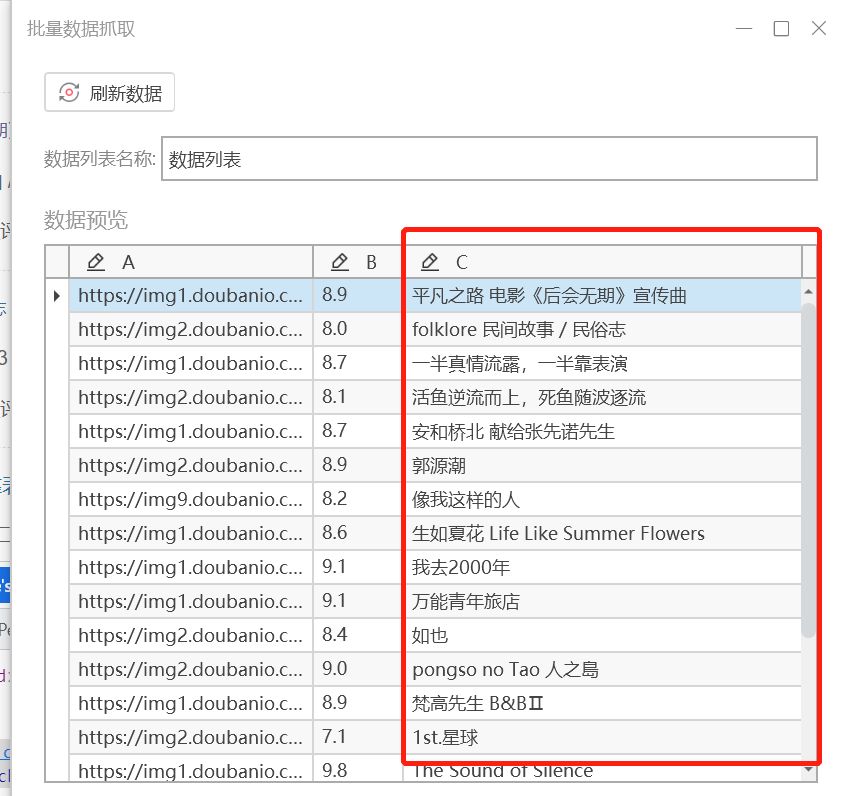
Task: Select rating cell 8.4 in 如也 row
Action: tap(357, 635)
